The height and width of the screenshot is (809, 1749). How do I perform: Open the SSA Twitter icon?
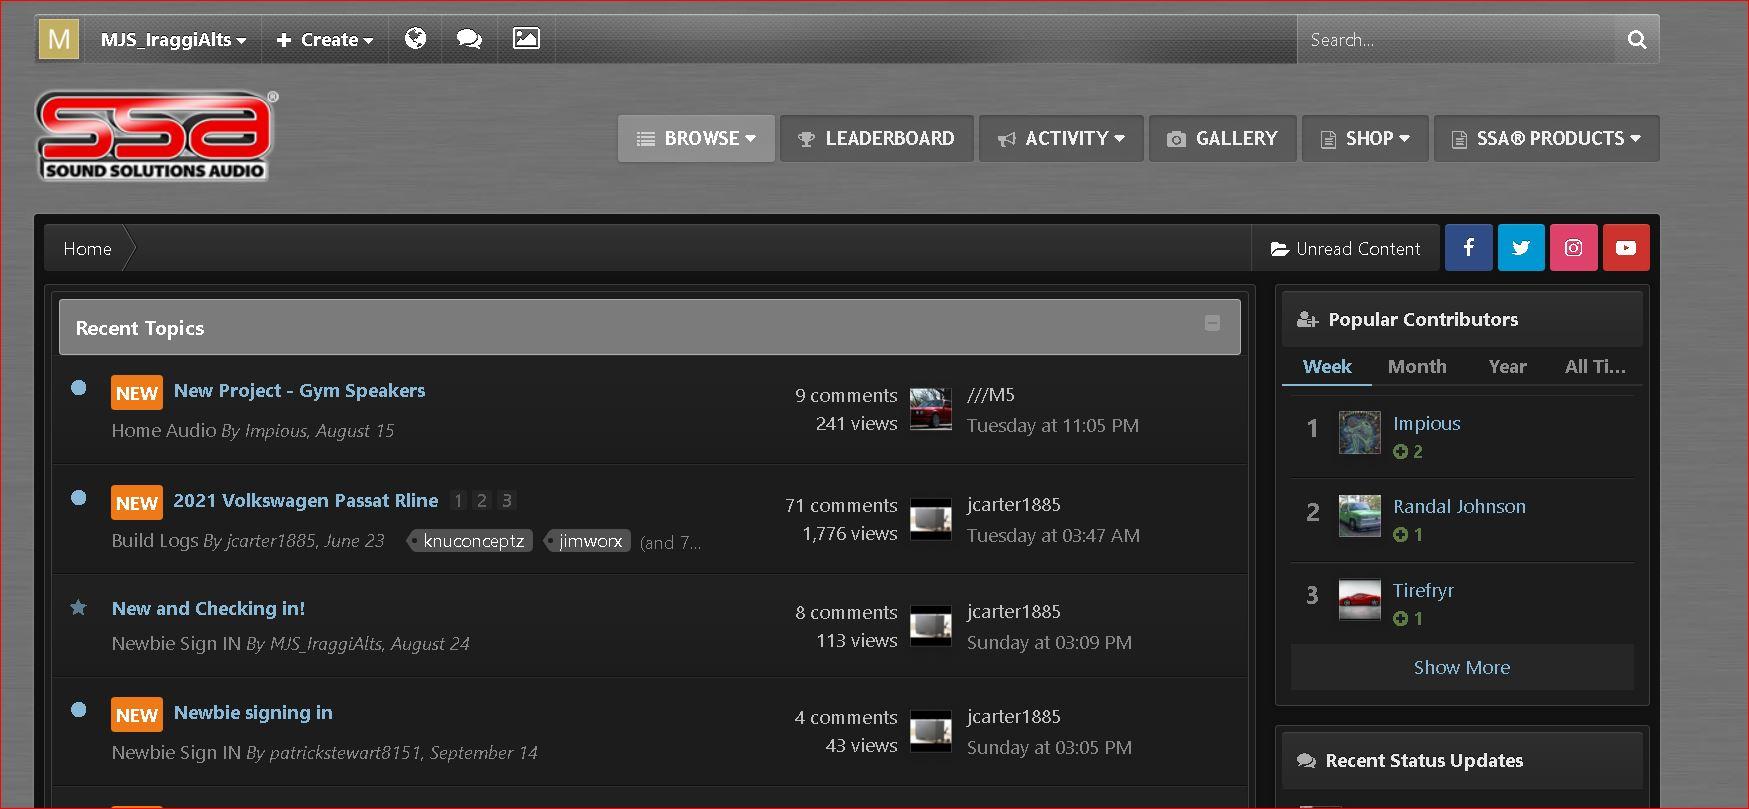1521,248
